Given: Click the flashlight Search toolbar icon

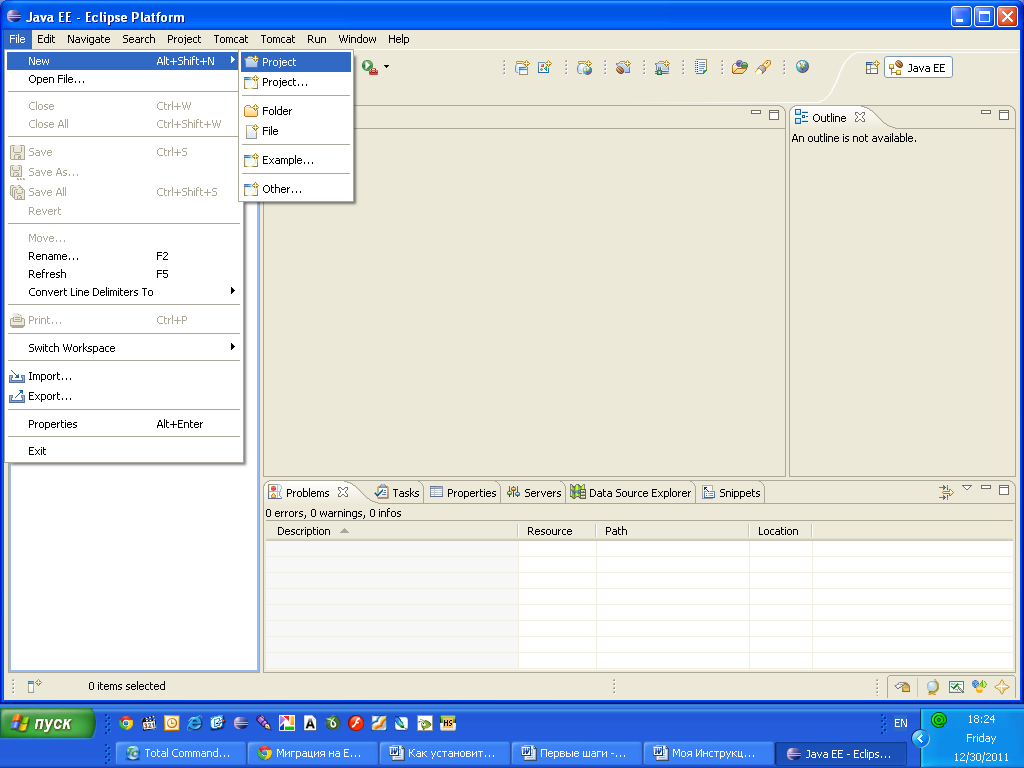Looking at the screenshot, I should click(763, 67).
